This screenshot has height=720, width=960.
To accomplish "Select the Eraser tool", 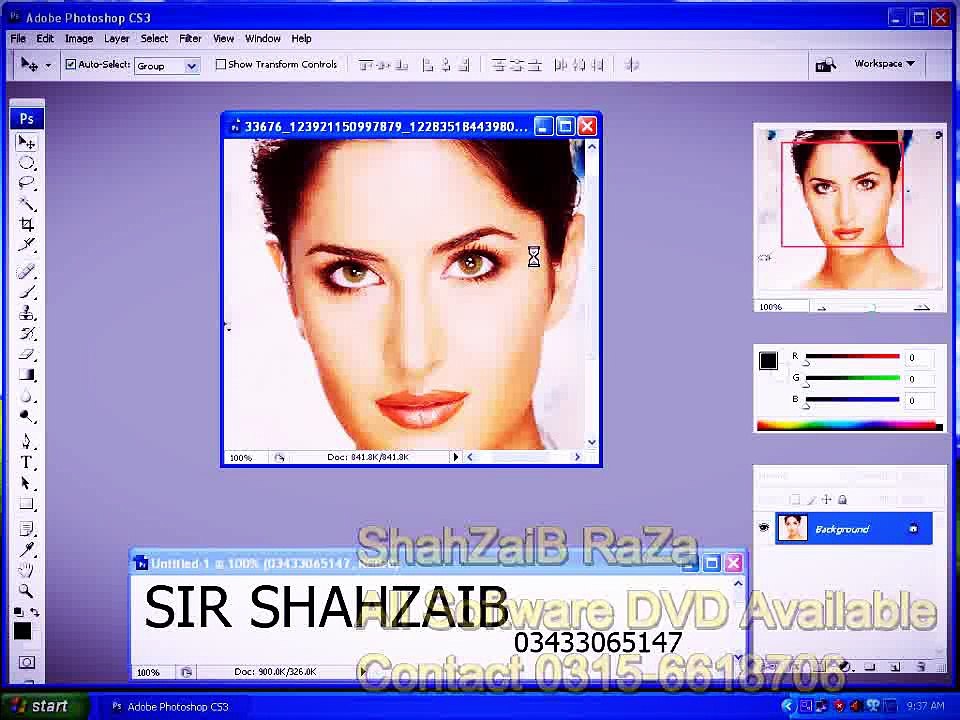I will click(26, 354).
